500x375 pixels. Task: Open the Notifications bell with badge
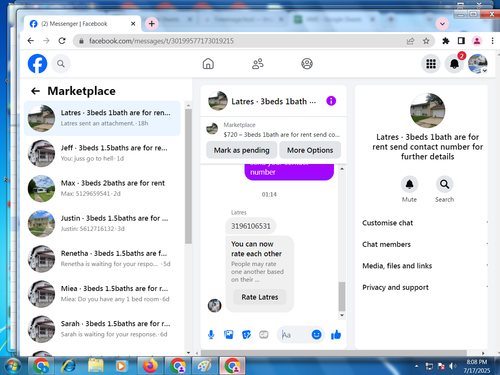[454, 64]
